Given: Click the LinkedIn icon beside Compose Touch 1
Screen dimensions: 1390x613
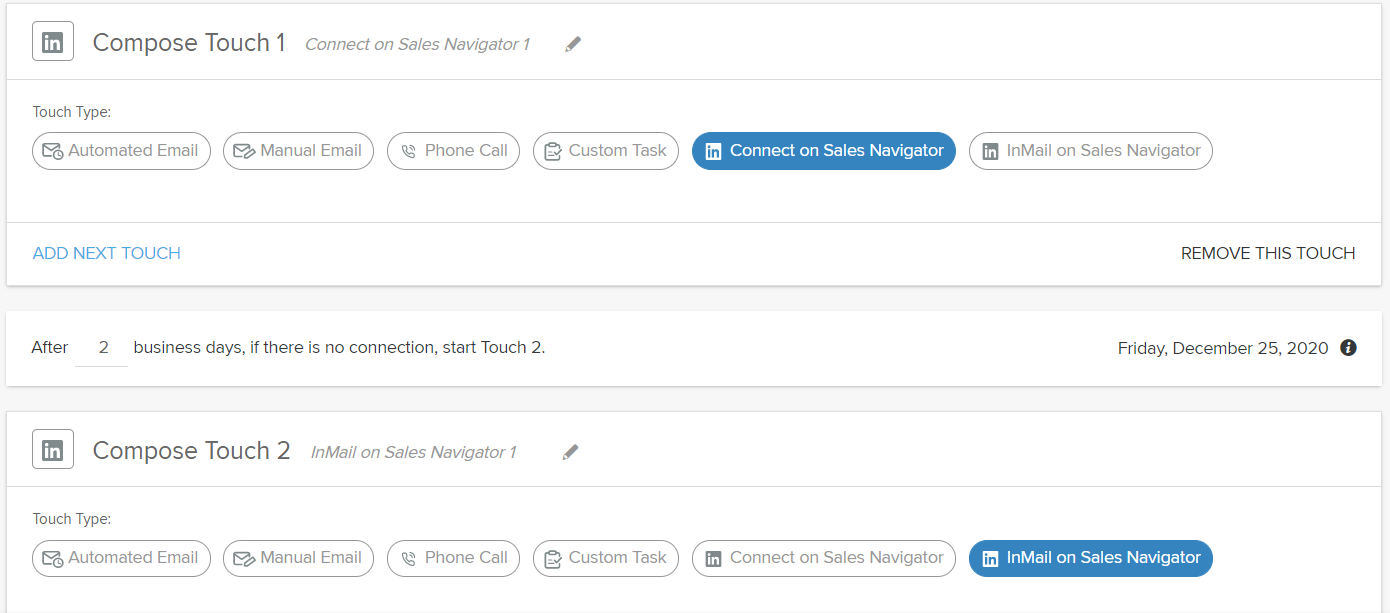Looking at the screenshot, I should pyautogui.click(x=53, y=43).
